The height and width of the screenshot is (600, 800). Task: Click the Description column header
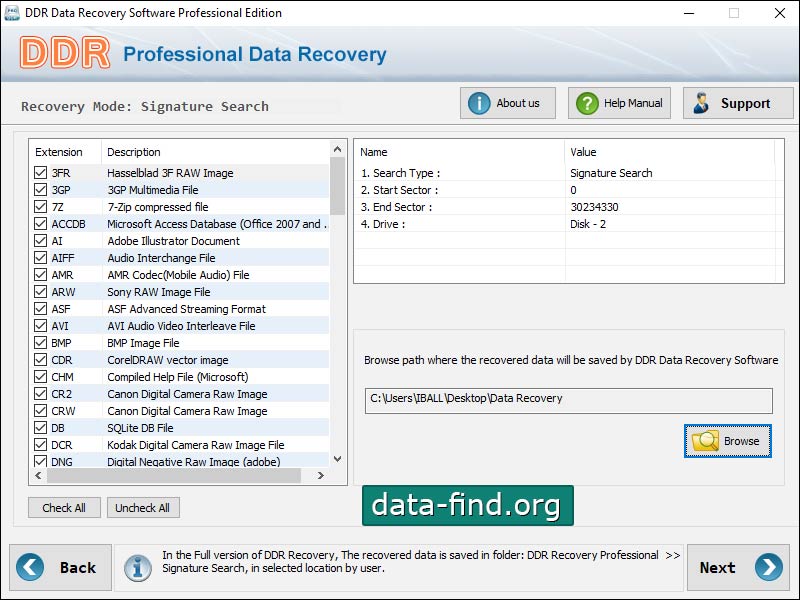(x=134, y=152)
